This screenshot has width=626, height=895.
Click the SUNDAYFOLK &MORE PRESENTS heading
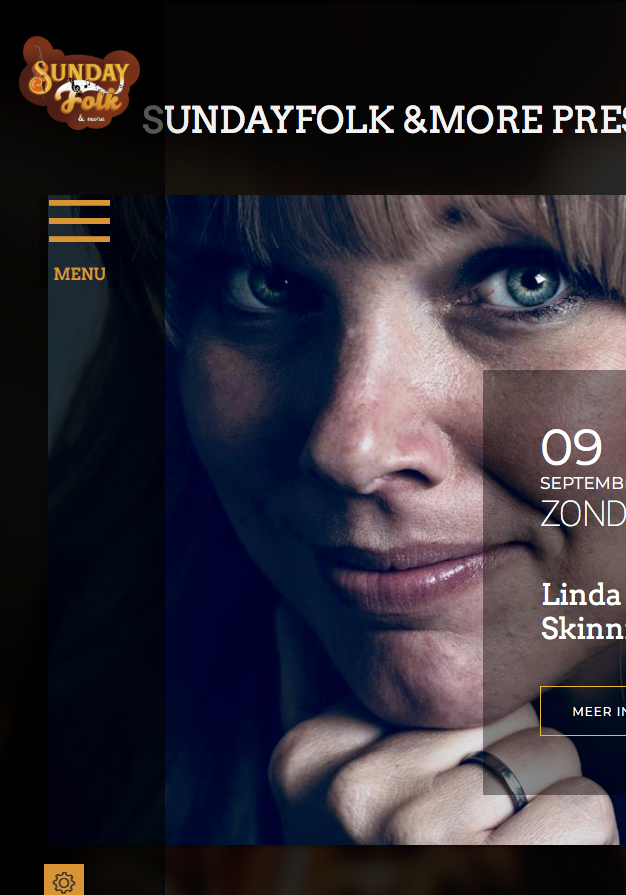384,120
